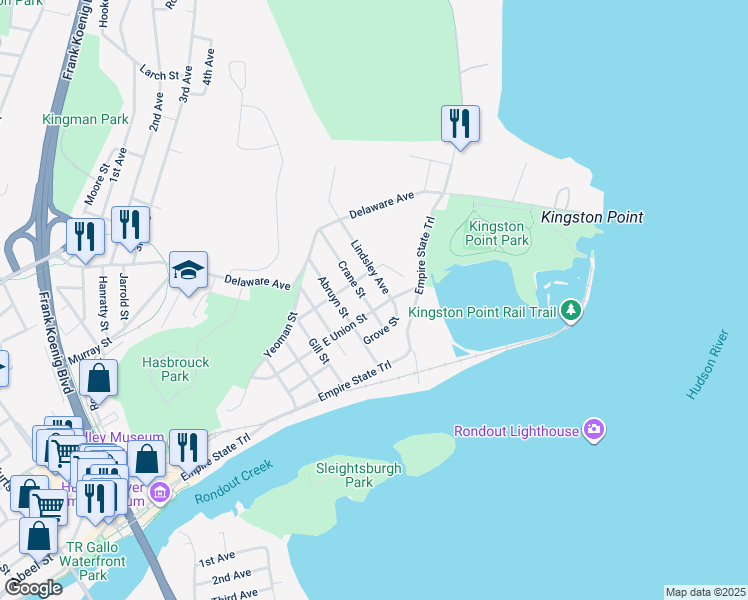The height and width of the screenshot is (600, 748).
Task: Click the shopping cart marker near bottom-left
Action: point(50,505)
